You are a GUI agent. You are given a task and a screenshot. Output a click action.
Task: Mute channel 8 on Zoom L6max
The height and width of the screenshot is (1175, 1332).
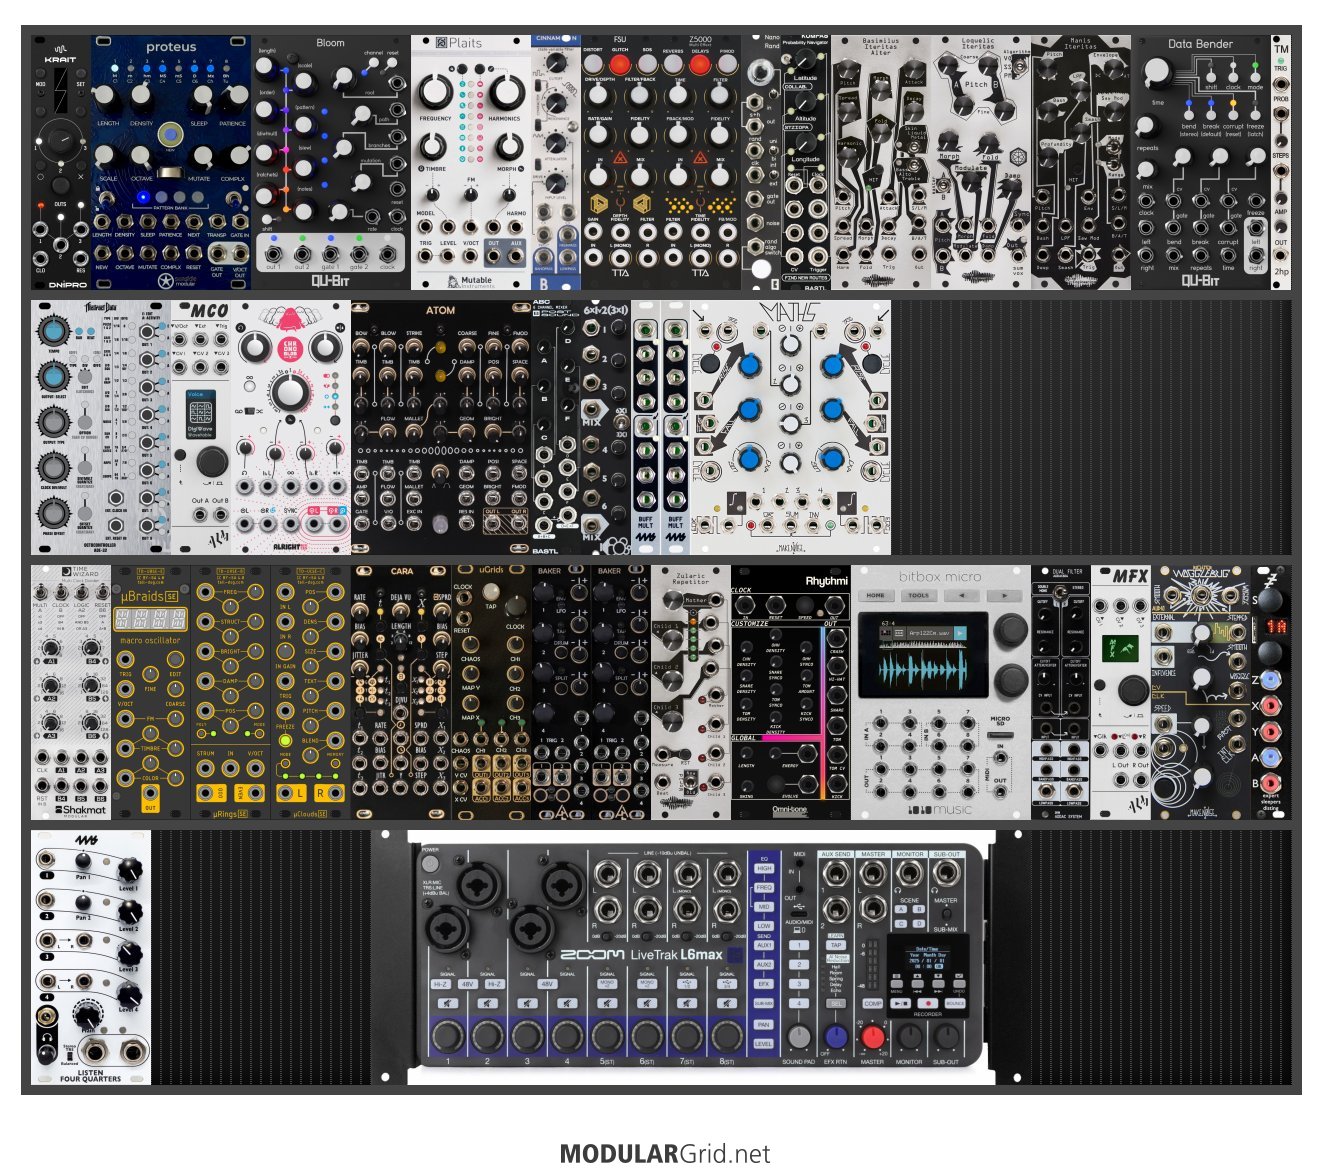727,1004
